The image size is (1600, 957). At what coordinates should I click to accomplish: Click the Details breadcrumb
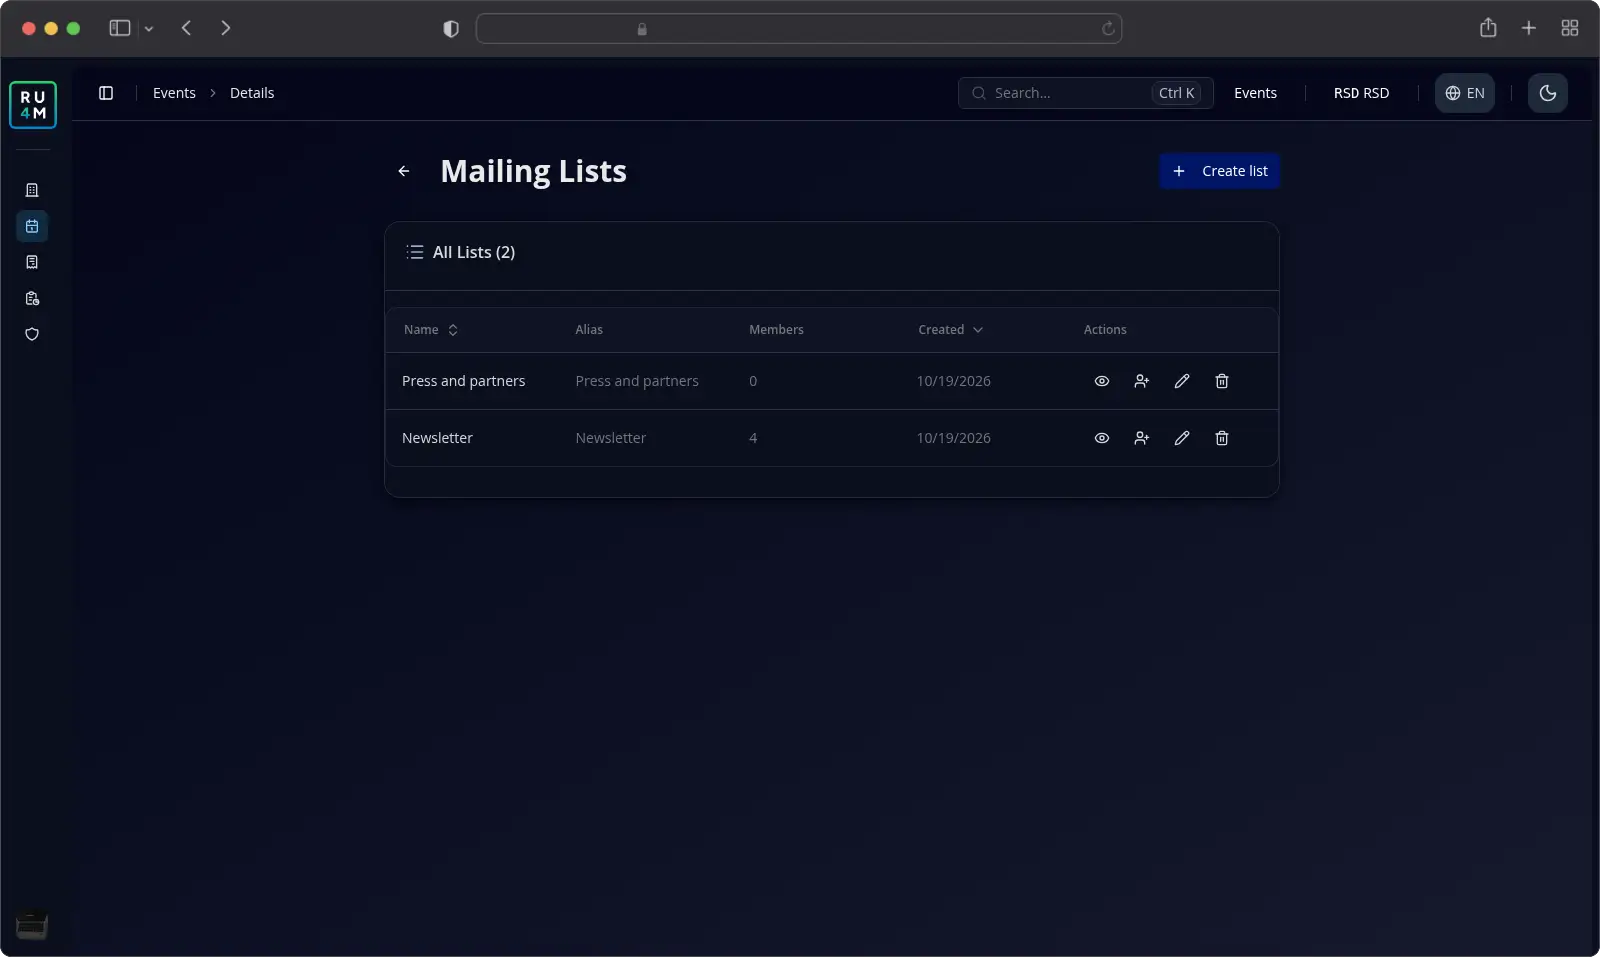[252, 93]
